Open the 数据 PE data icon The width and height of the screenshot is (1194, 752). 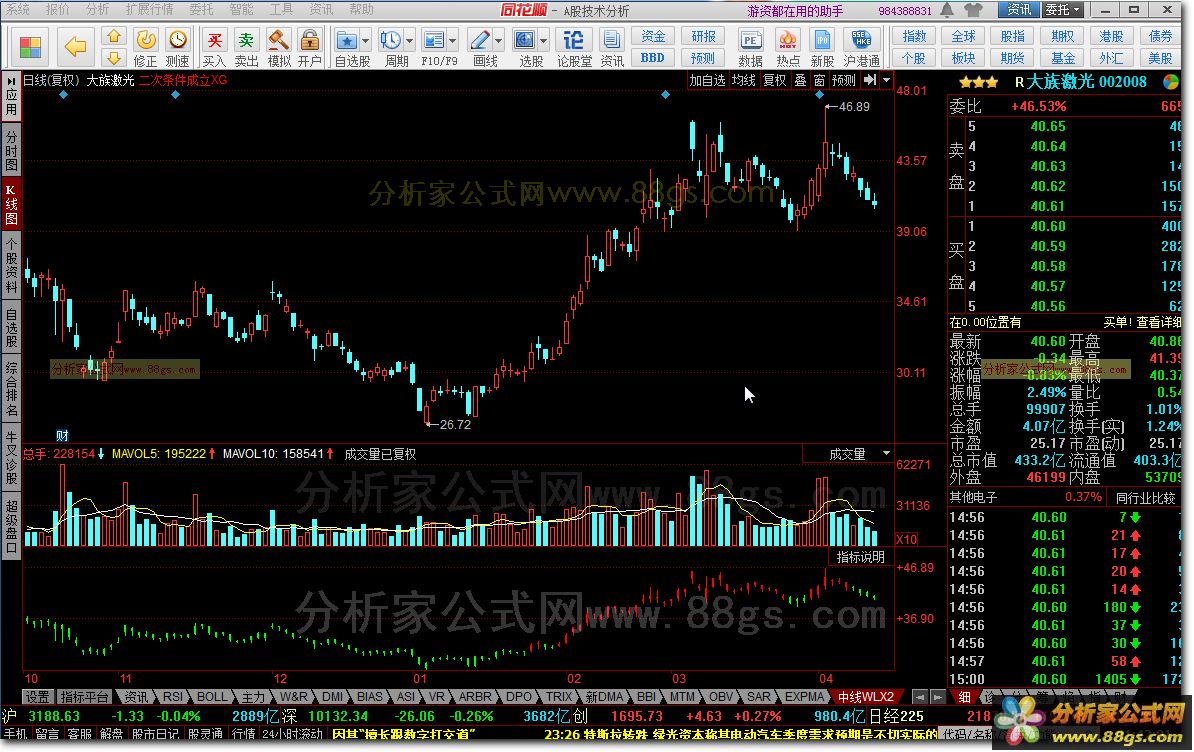click(x=750, y=47)
